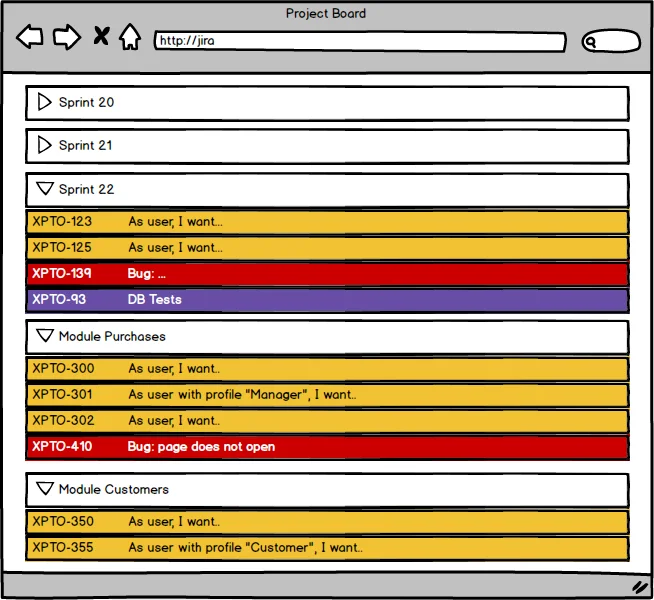The height and width of the screenshot is (600, 654).
Task: Expand the Sprint 21 section
Action: coord(44,145)
